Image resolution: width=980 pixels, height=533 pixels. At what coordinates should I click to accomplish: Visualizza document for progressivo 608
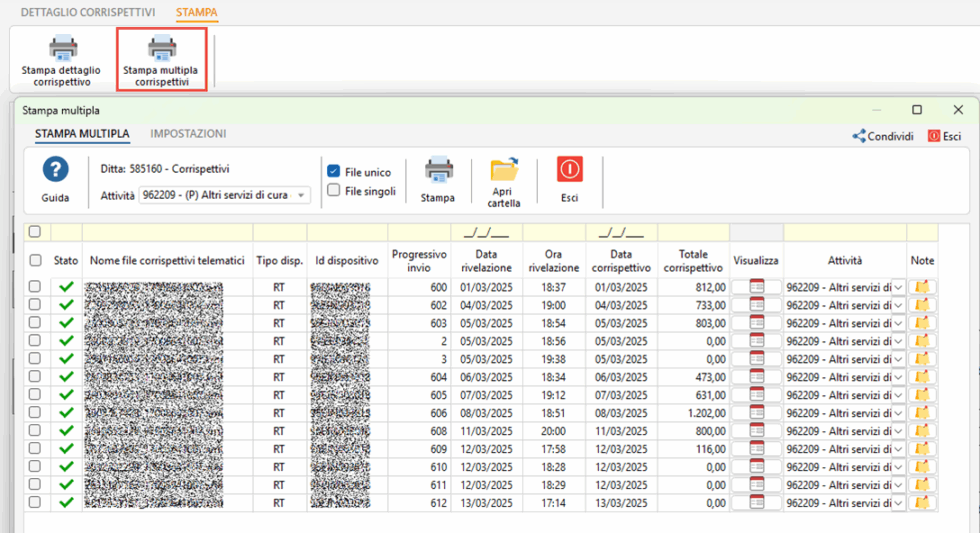756,431
